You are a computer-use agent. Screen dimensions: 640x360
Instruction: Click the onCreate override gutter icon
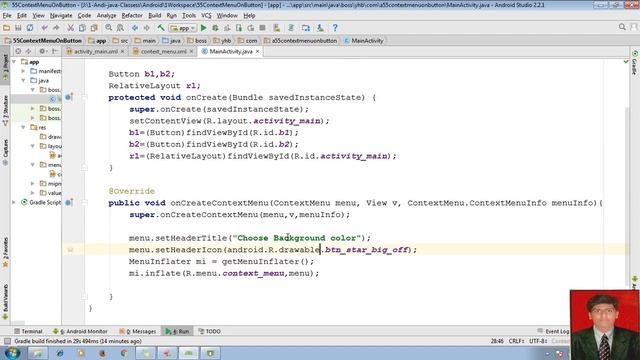pyautogui.click(x=69, y=97)
